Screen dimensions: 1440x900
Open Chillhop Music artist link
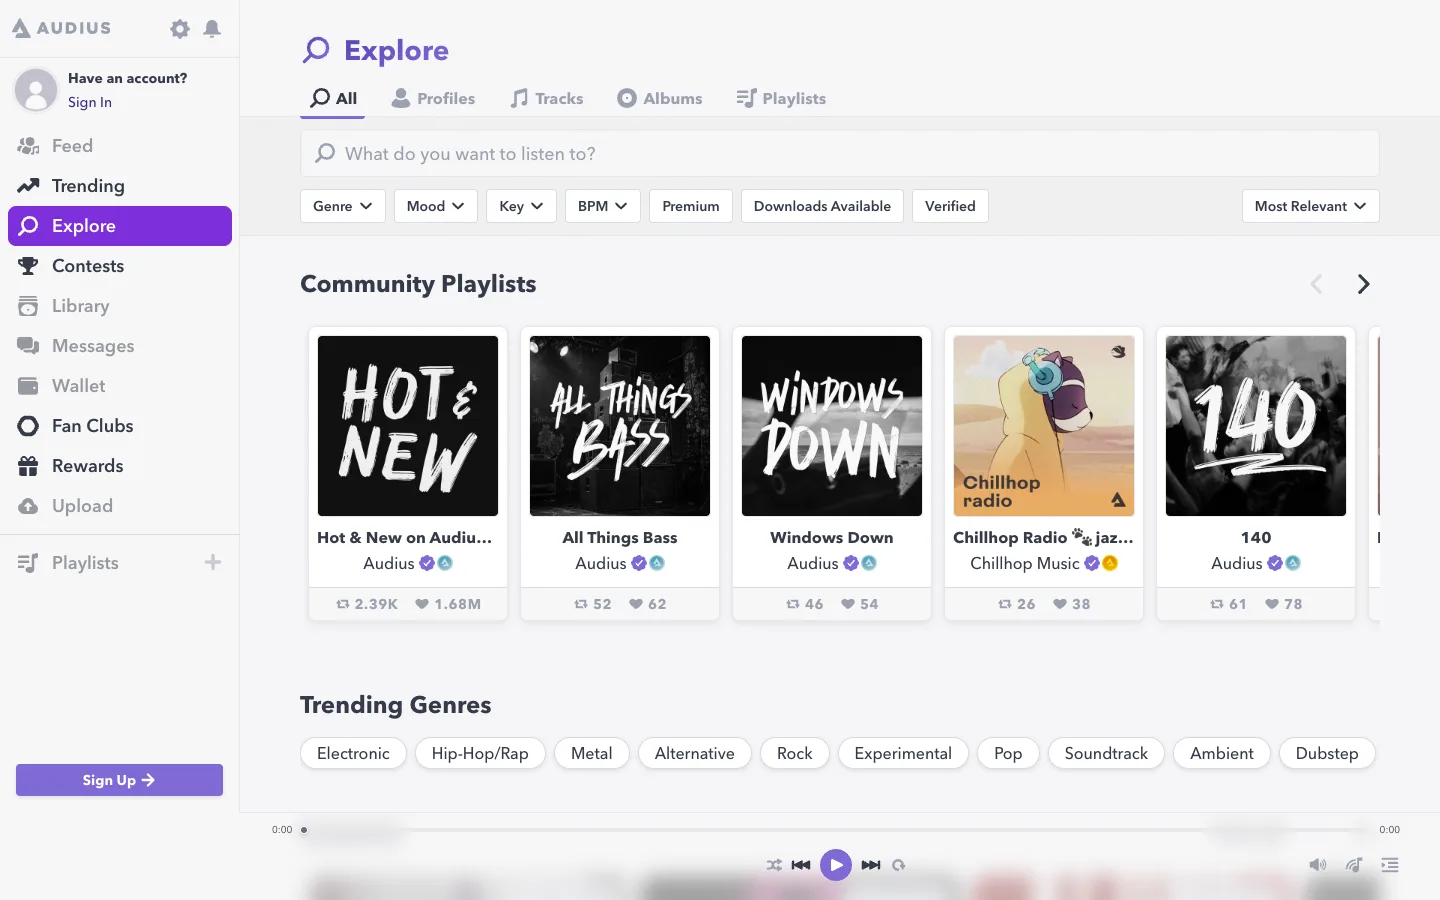click(x=1025, y=563)
